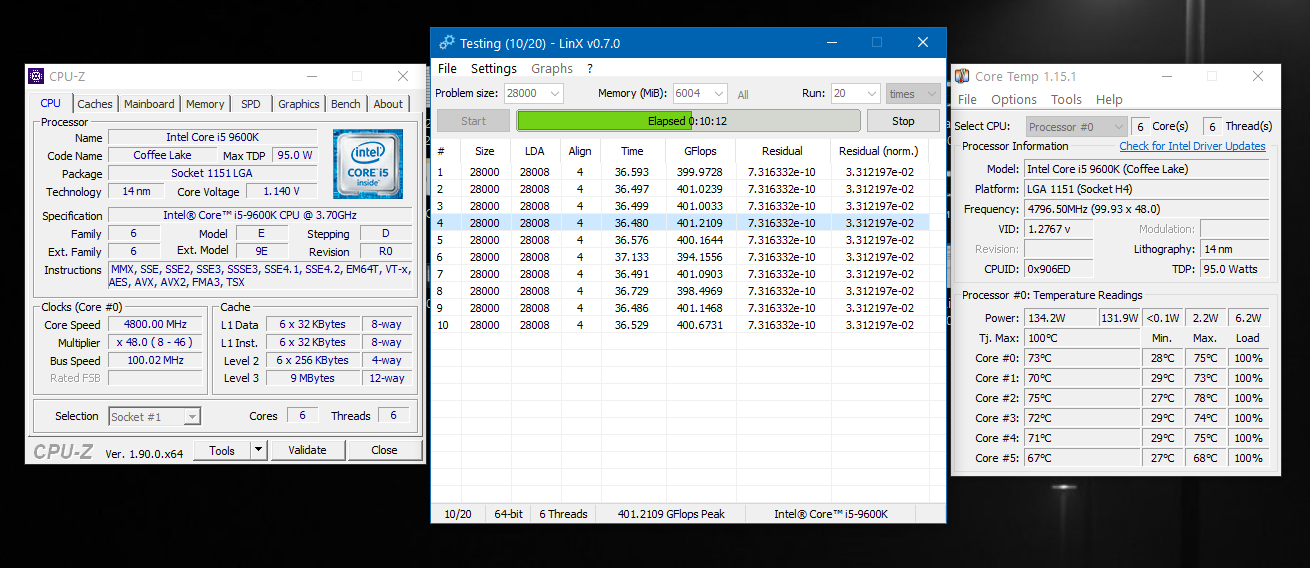Click the Residual (norm.) column header

(879, 151)
